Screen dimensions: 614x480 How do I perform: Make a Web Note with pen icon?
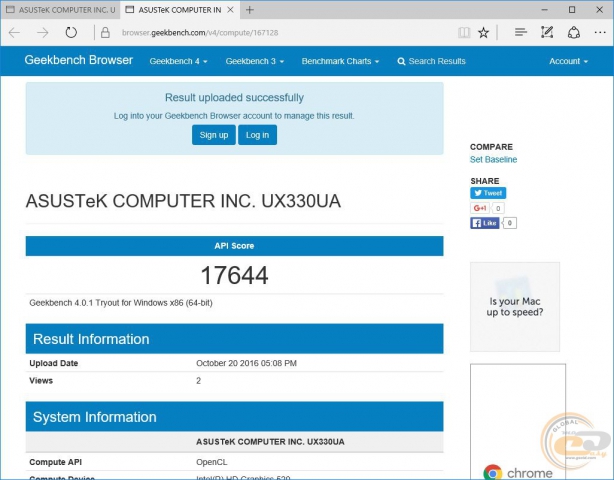pos(547,32)
